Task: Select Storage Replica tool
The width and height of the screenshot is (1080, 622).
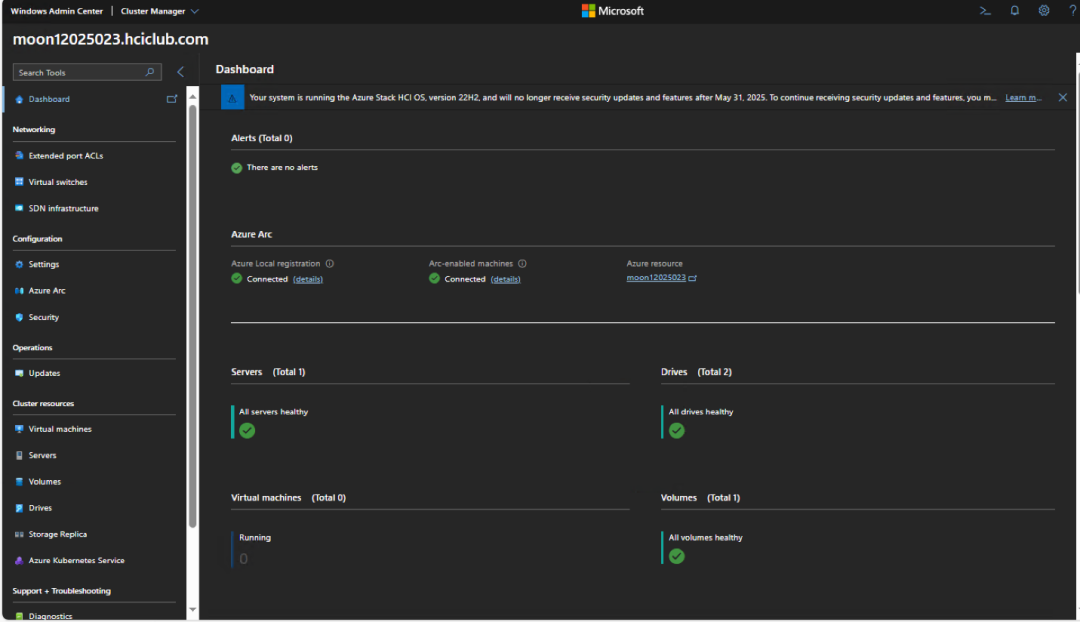Action: pos(58,534)
